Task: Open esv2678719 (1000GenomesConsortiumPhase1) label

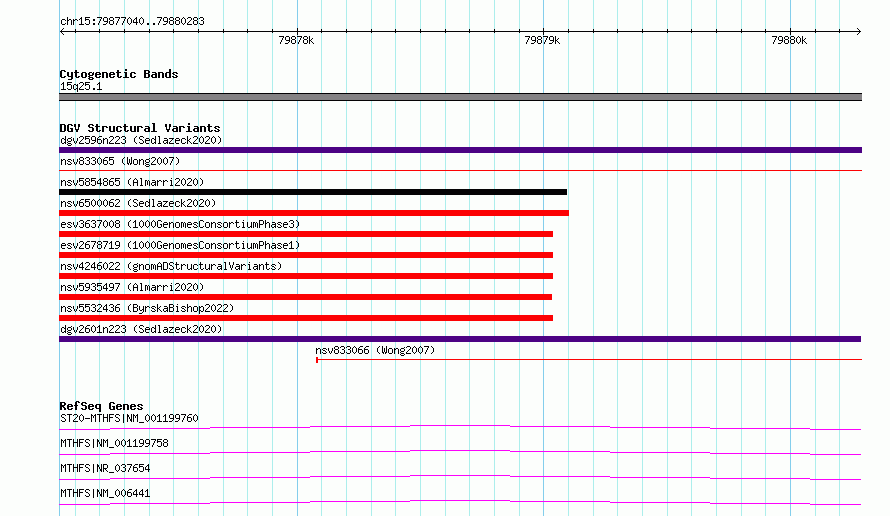Action: (180, 245)
